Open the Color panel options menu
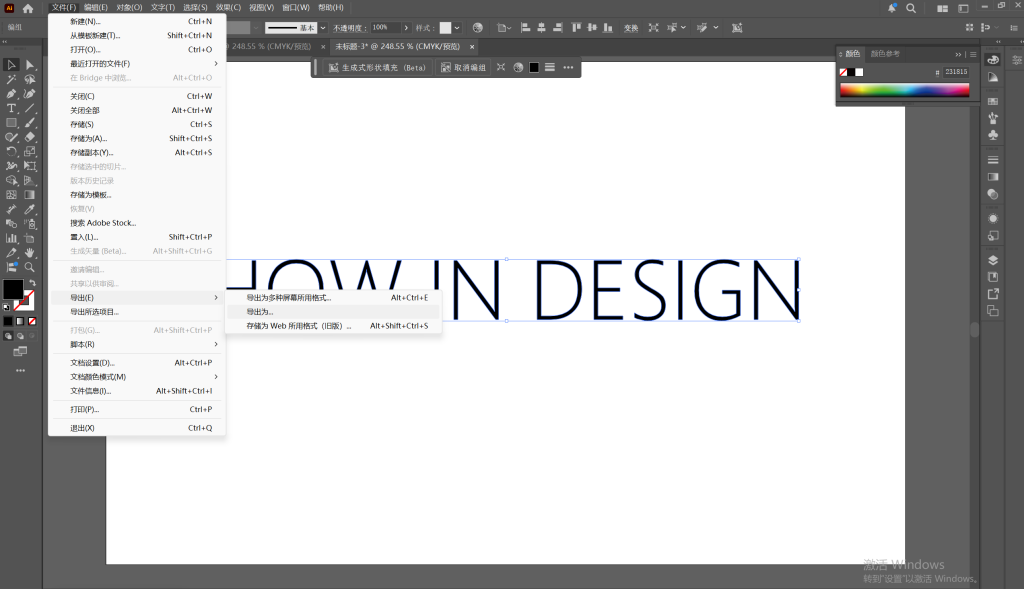1024x589 pixels. tap(973, 54)
